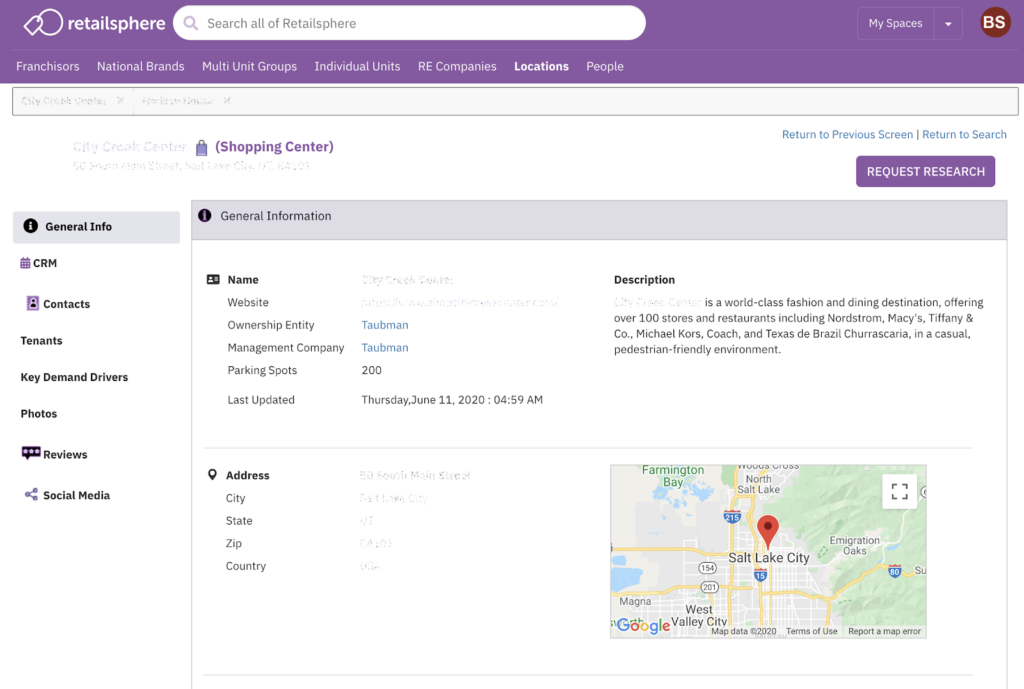The height and width of the screenshot is (689, 1024).
Task: Click the (Shopping Center) title label
Action: tap(274, 147)
